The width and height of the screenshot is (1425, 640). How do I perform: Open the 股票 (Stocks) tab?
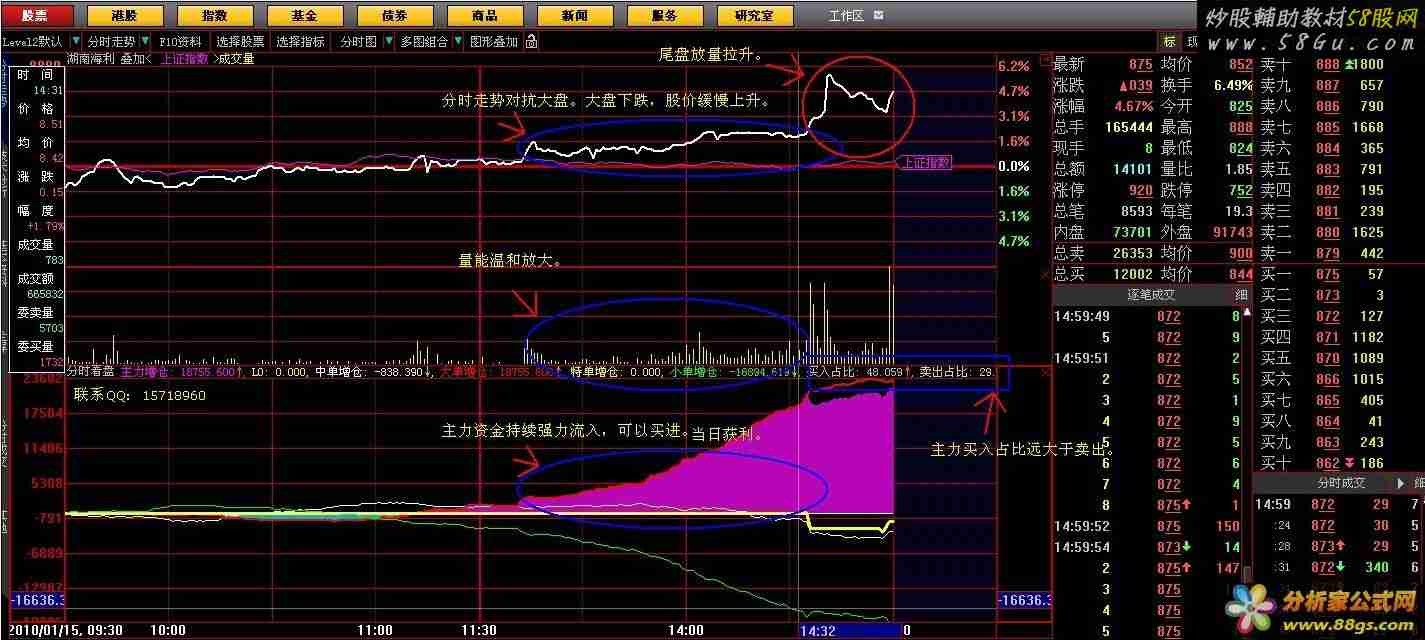(36, 16)
